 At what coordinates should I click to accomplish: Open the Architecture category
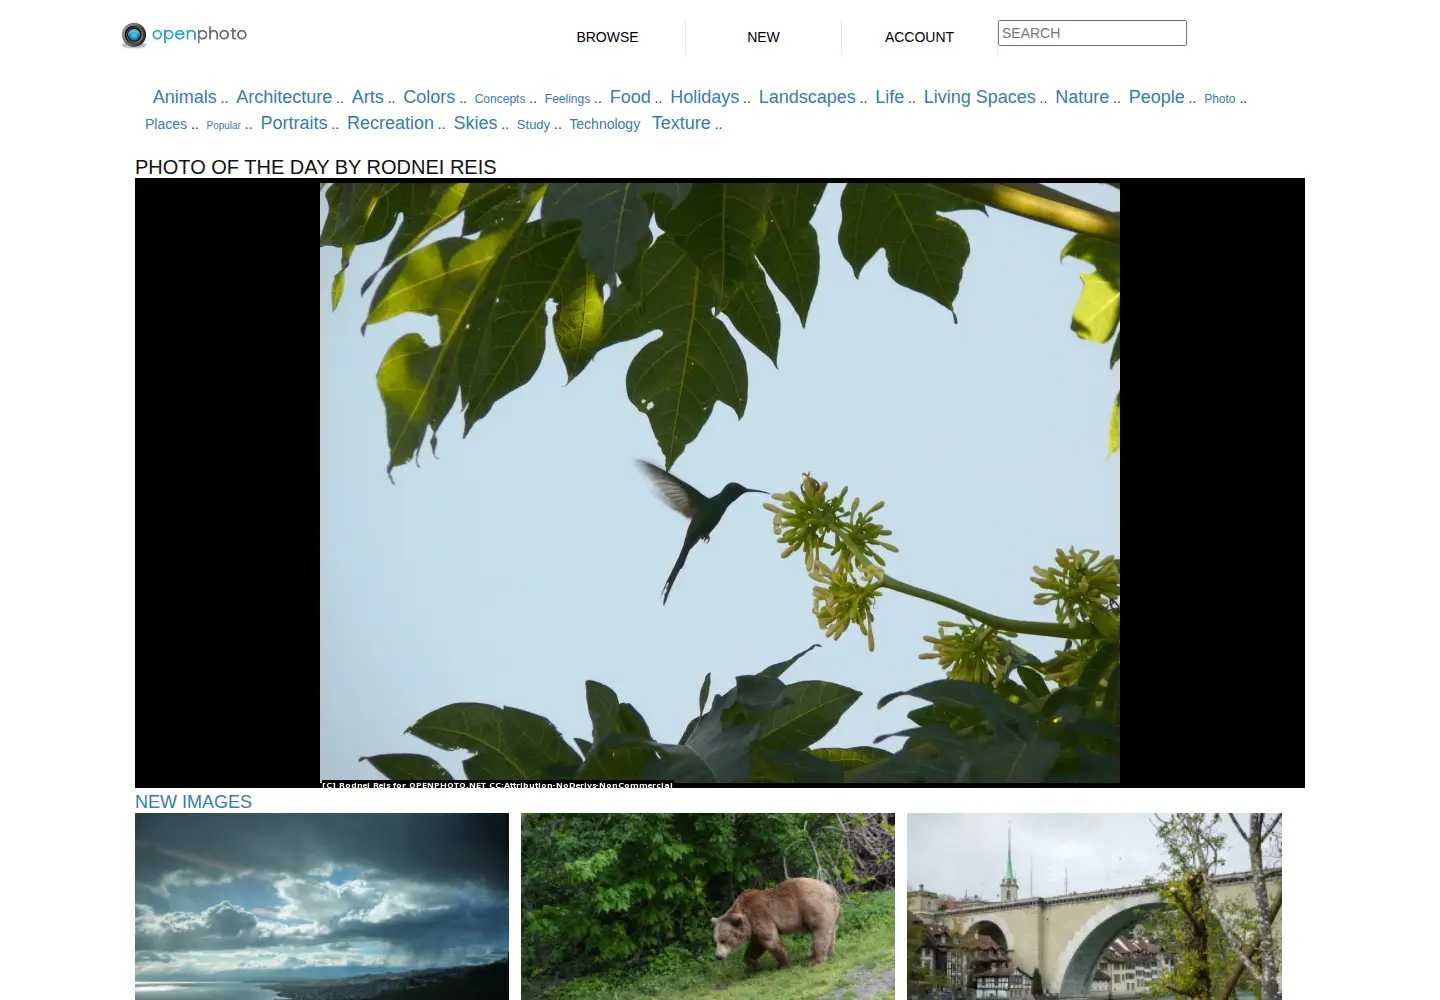tap(284, 97)
